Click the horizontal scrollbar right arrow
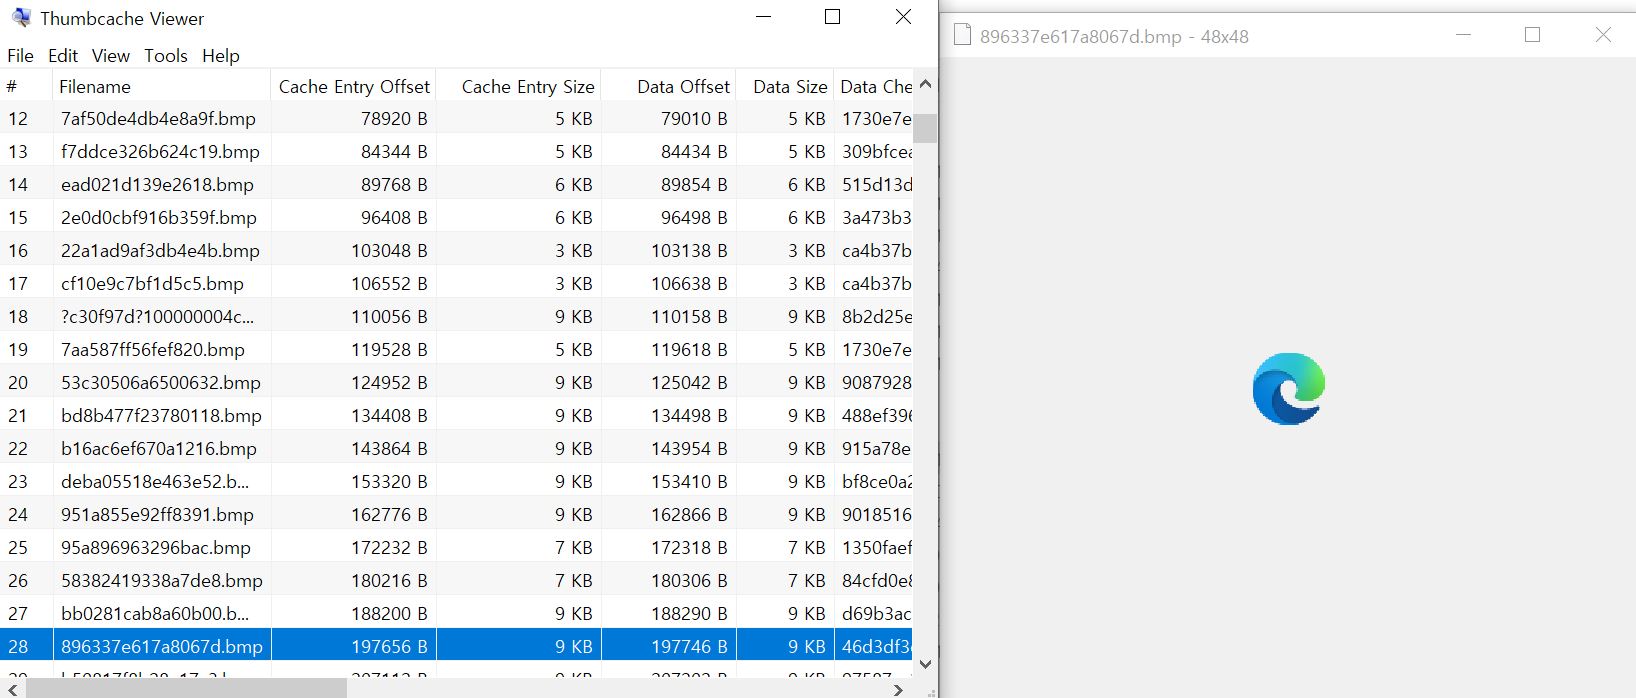Image resolution: width=1636 pixels, height=698 pixels. tap(899, 689)
